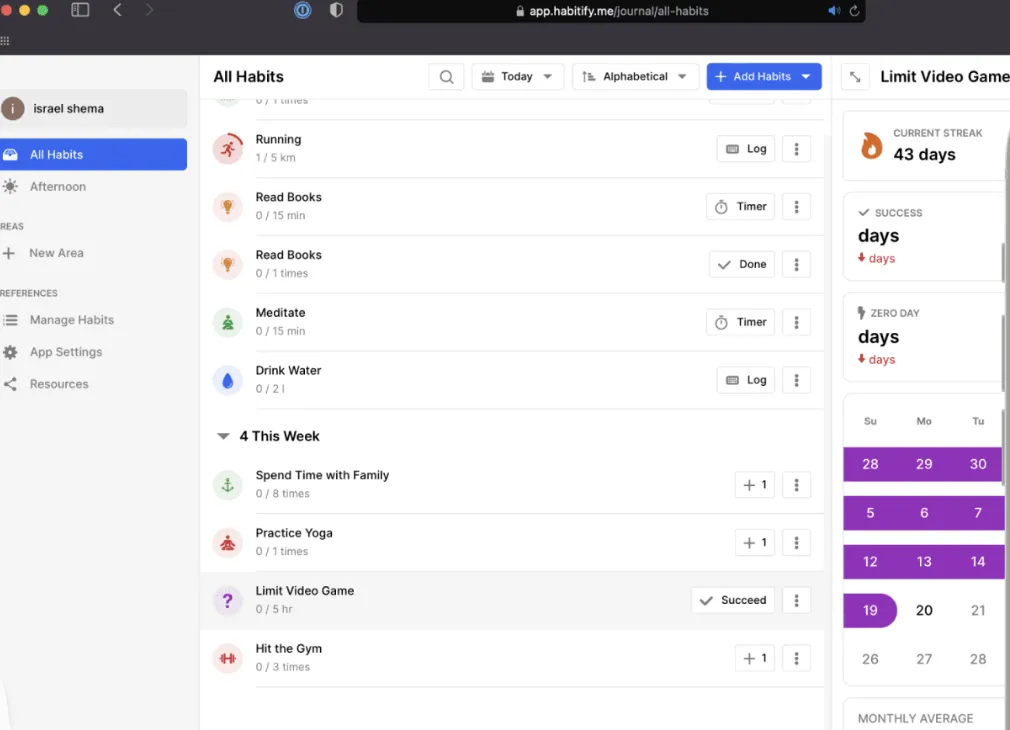Collapse the 4 This Week section

pyautogui.click(x=224, y=436)
